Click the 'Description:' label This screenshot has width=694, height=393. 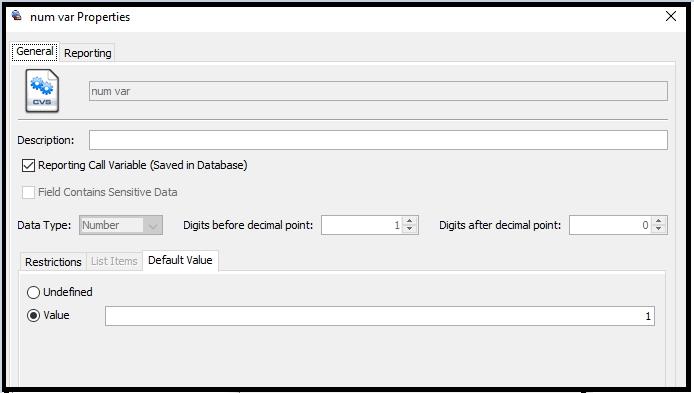coord(46,140)
